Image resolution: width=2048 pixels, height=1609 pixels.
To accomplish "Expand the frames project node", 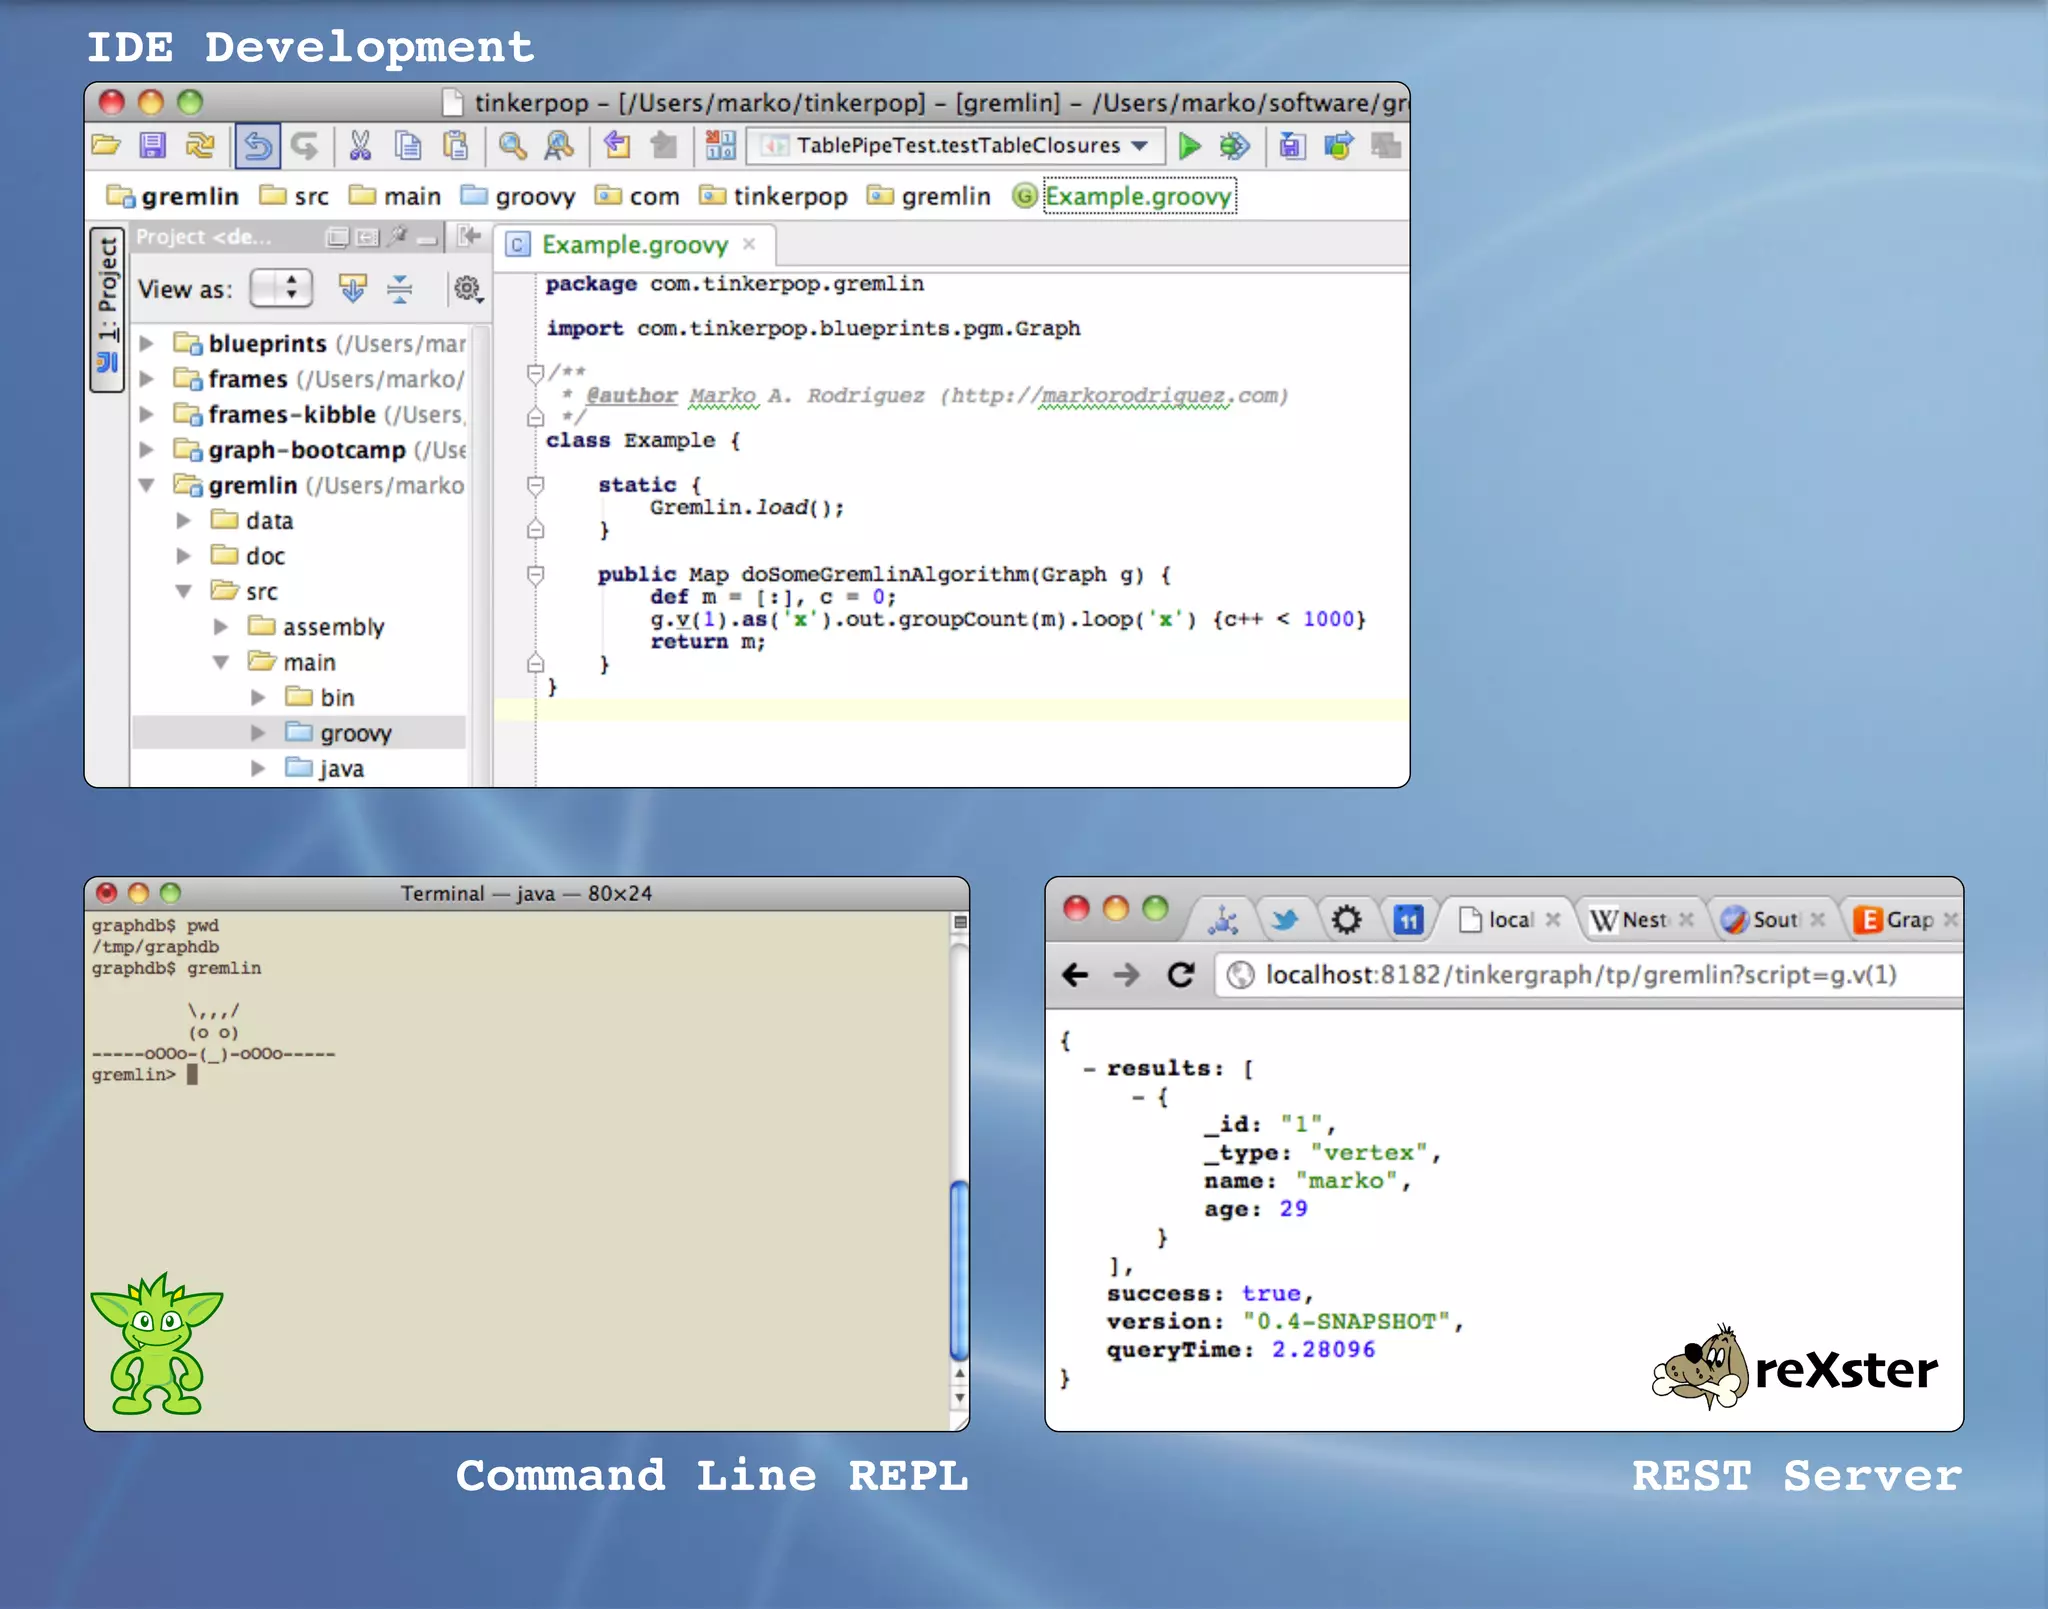I will 147,379.
